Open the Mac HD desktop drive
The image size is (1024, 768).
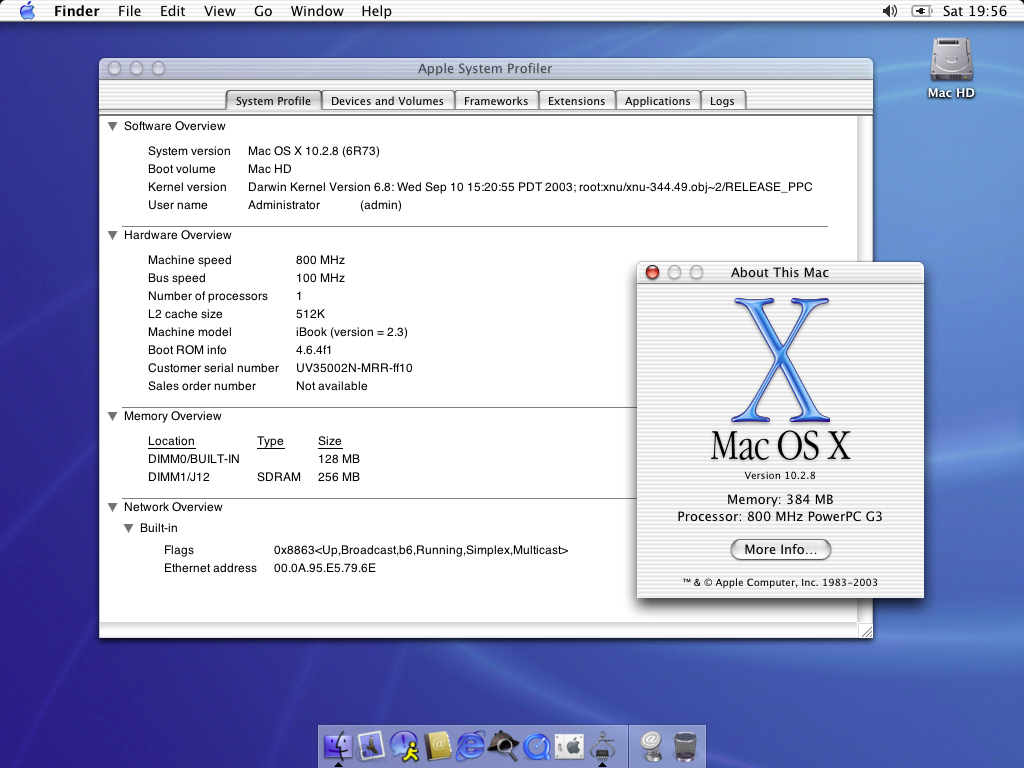[x=950, y=62]
